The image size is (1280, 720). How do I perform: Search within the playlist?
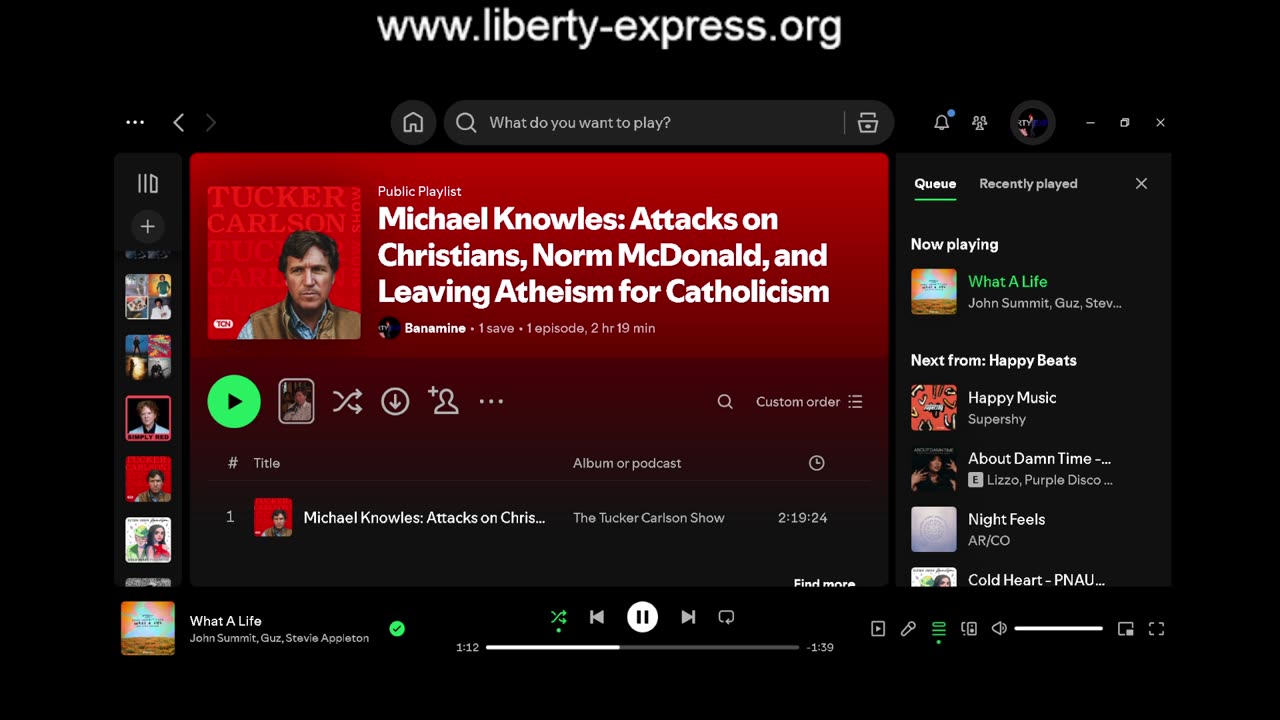click(725, 401)
